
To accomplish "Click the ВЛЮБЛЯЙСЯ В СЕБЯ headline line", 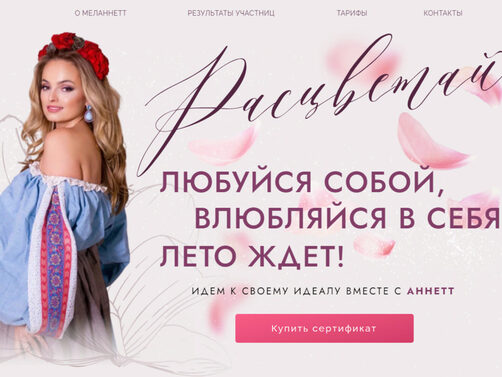I will [x=347, y=219].
